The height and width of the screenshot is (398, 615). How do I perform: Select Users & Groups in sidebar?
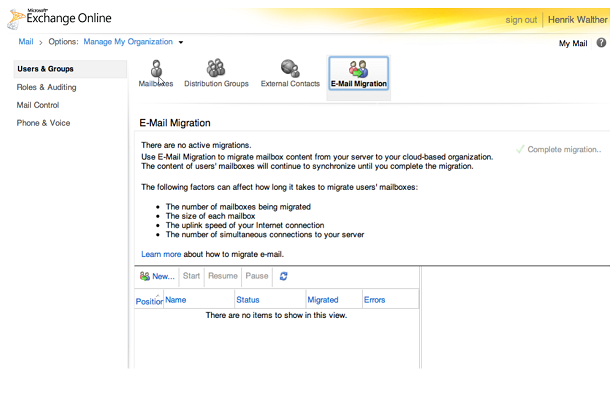coord(70,69)
